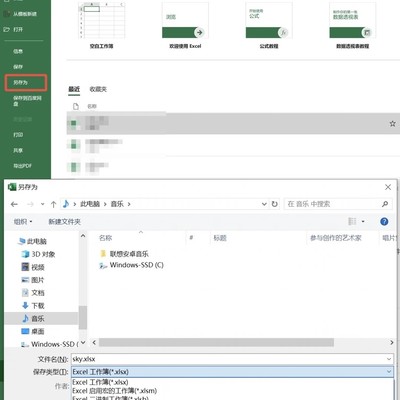Refresh the folder with the refresh icon
400x400 pixels.
275,204
